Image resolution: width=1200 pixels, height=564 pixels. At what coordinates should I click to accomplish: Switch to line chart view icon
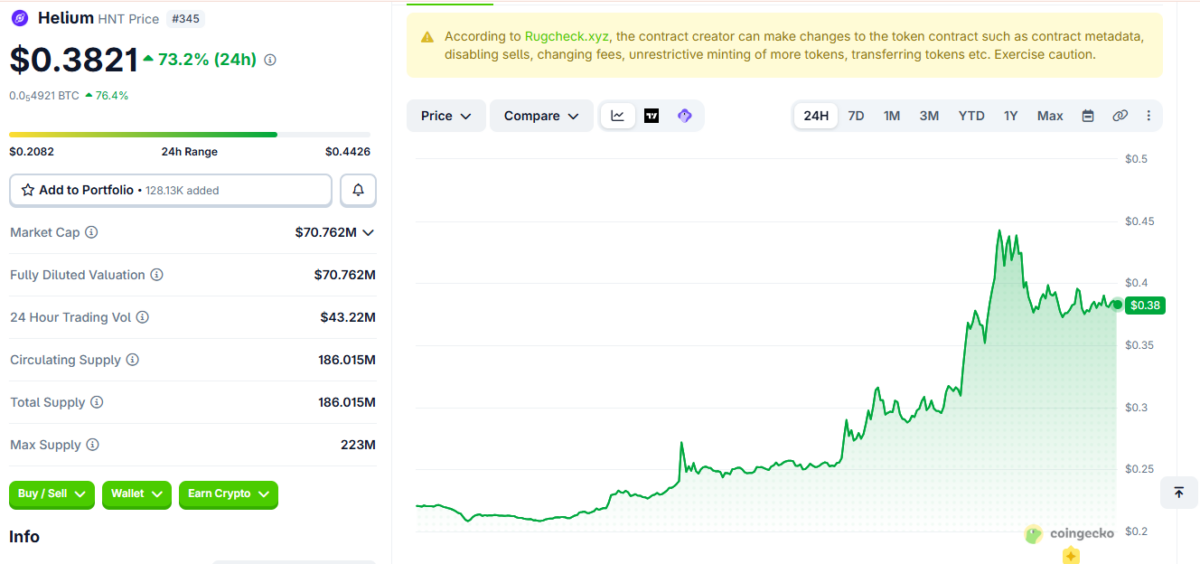coord(618,116)
